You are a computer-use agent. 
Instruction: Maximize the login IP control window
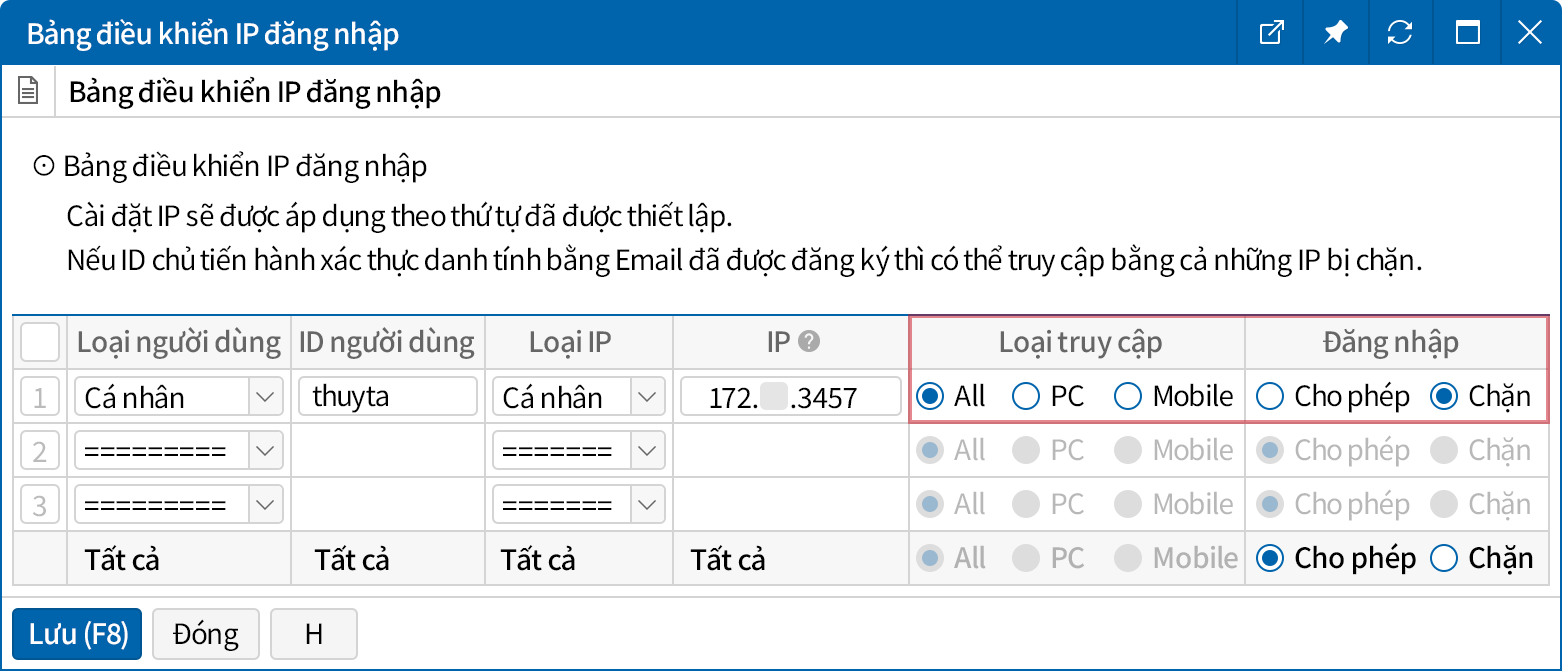[1467, 33]
